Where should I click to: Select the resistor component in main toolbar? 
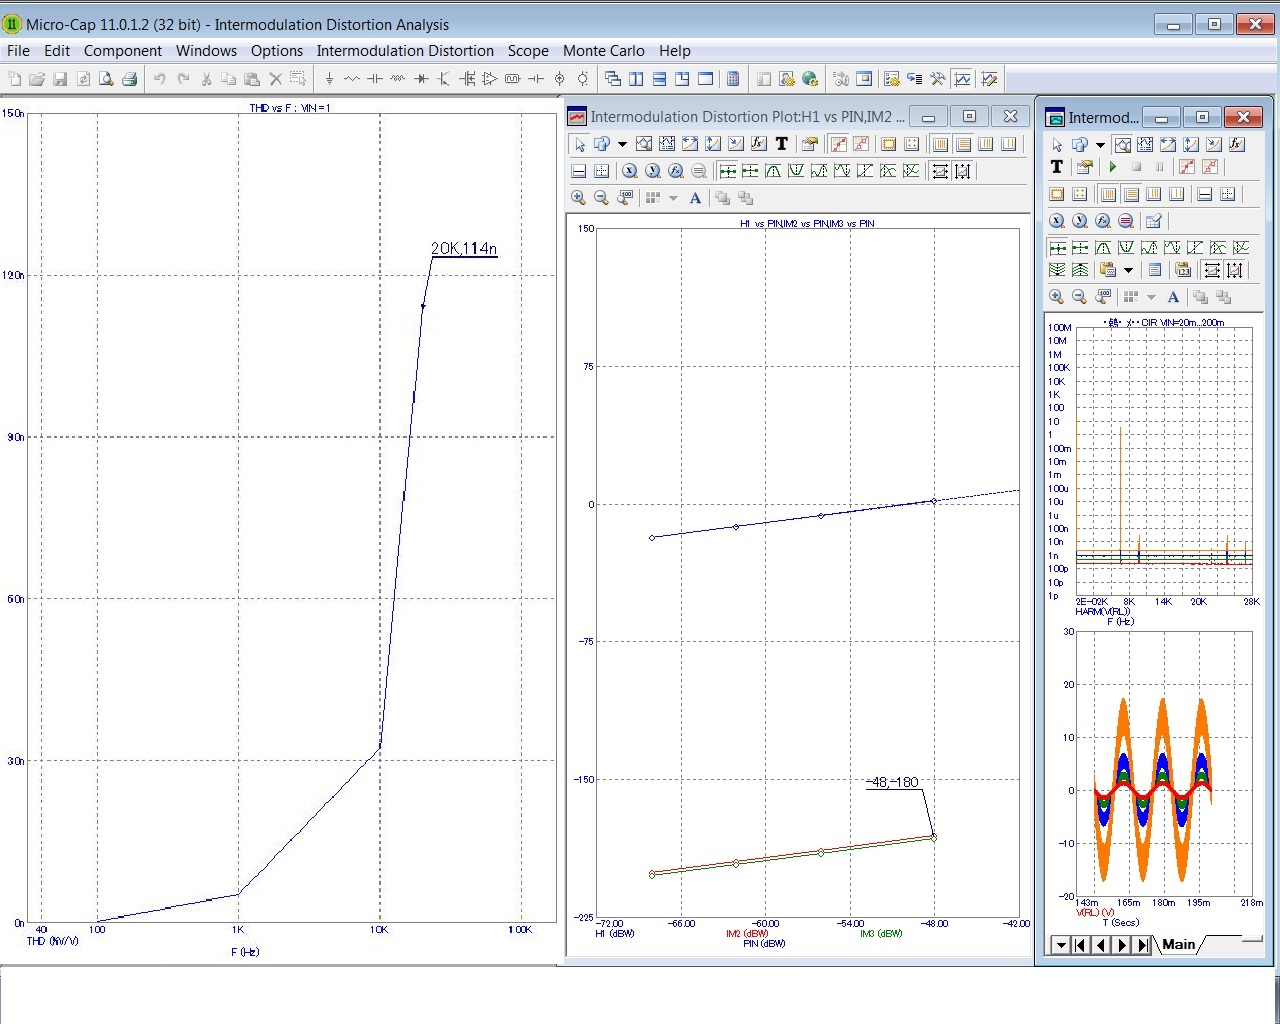pyautogui.click(x=352, y=79)
